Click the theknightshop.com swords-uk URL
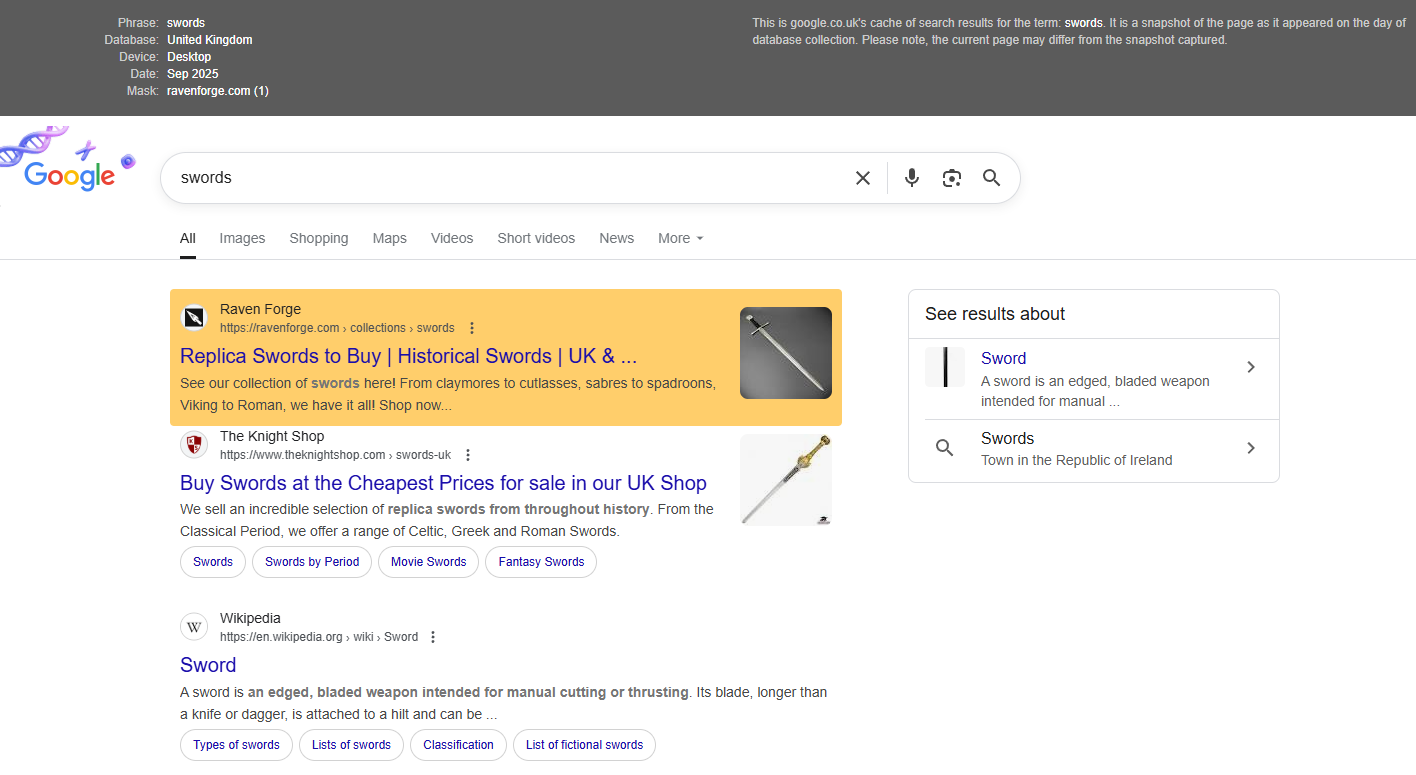This screenshot has height=775, width=1416. [335, 455]
